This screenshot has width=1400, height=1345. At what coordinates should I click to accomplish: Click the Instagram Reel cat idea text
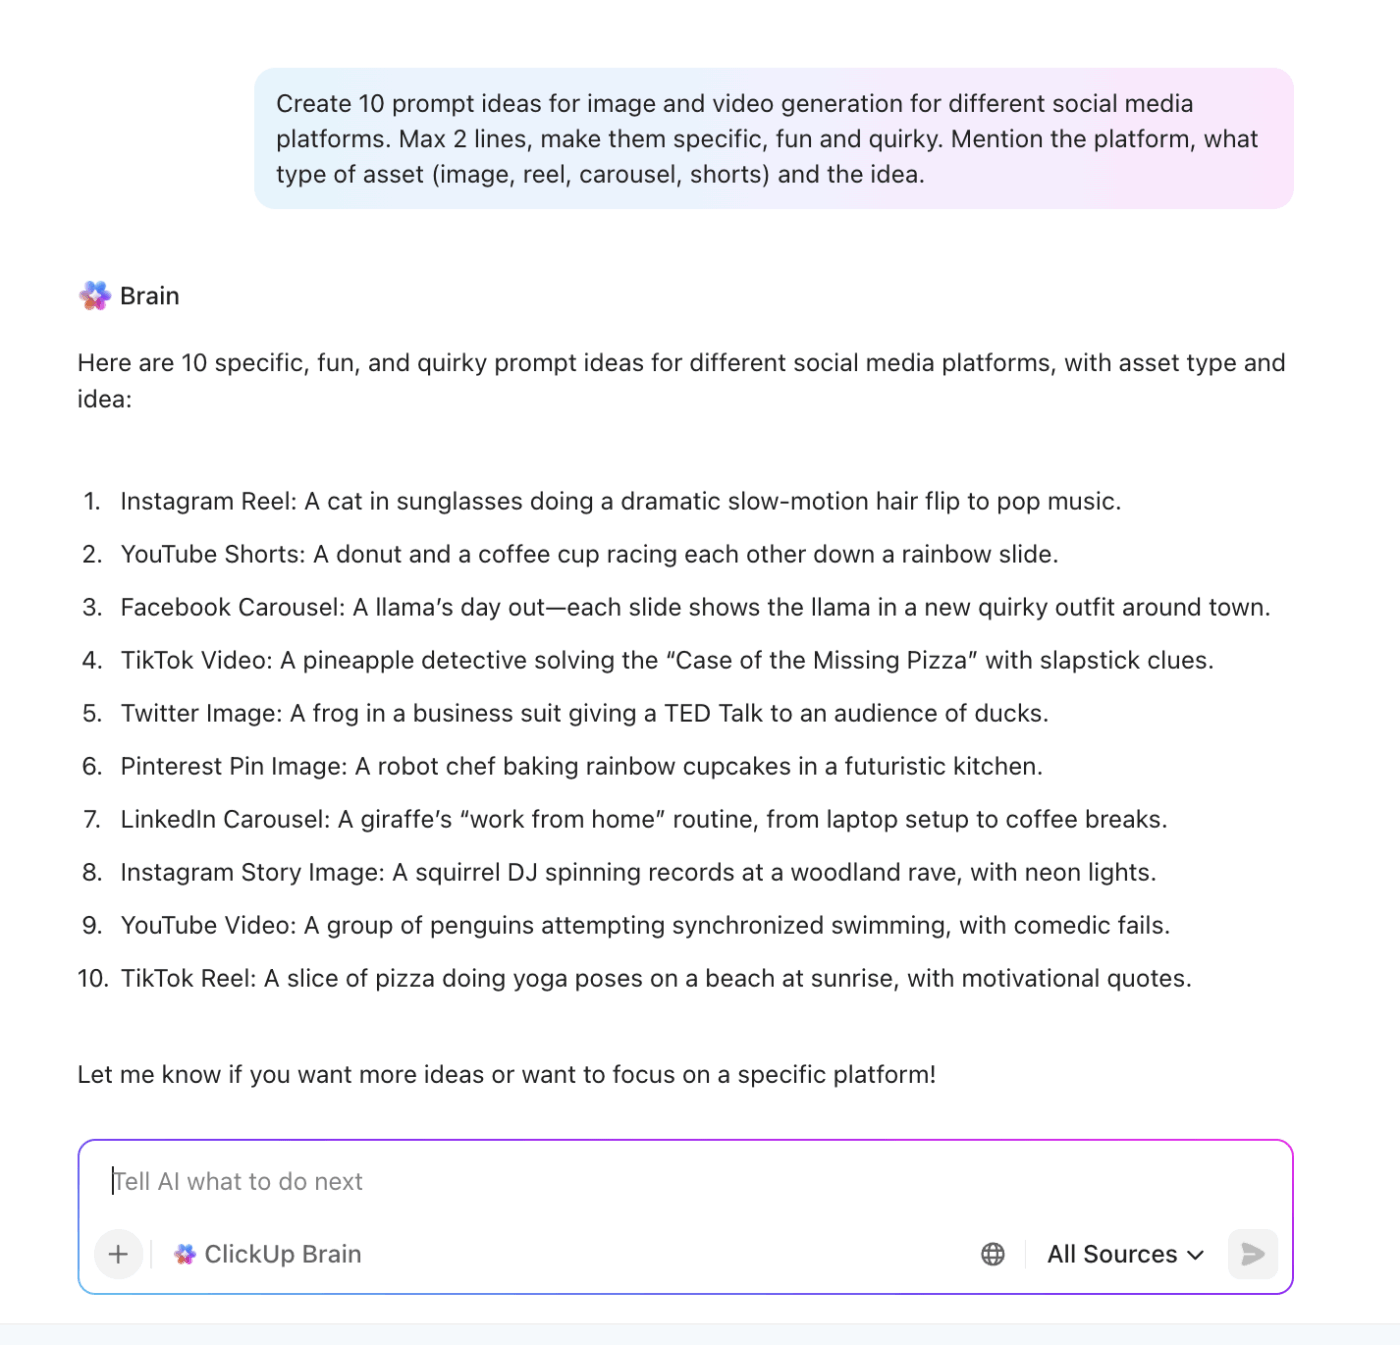[620, 501]
